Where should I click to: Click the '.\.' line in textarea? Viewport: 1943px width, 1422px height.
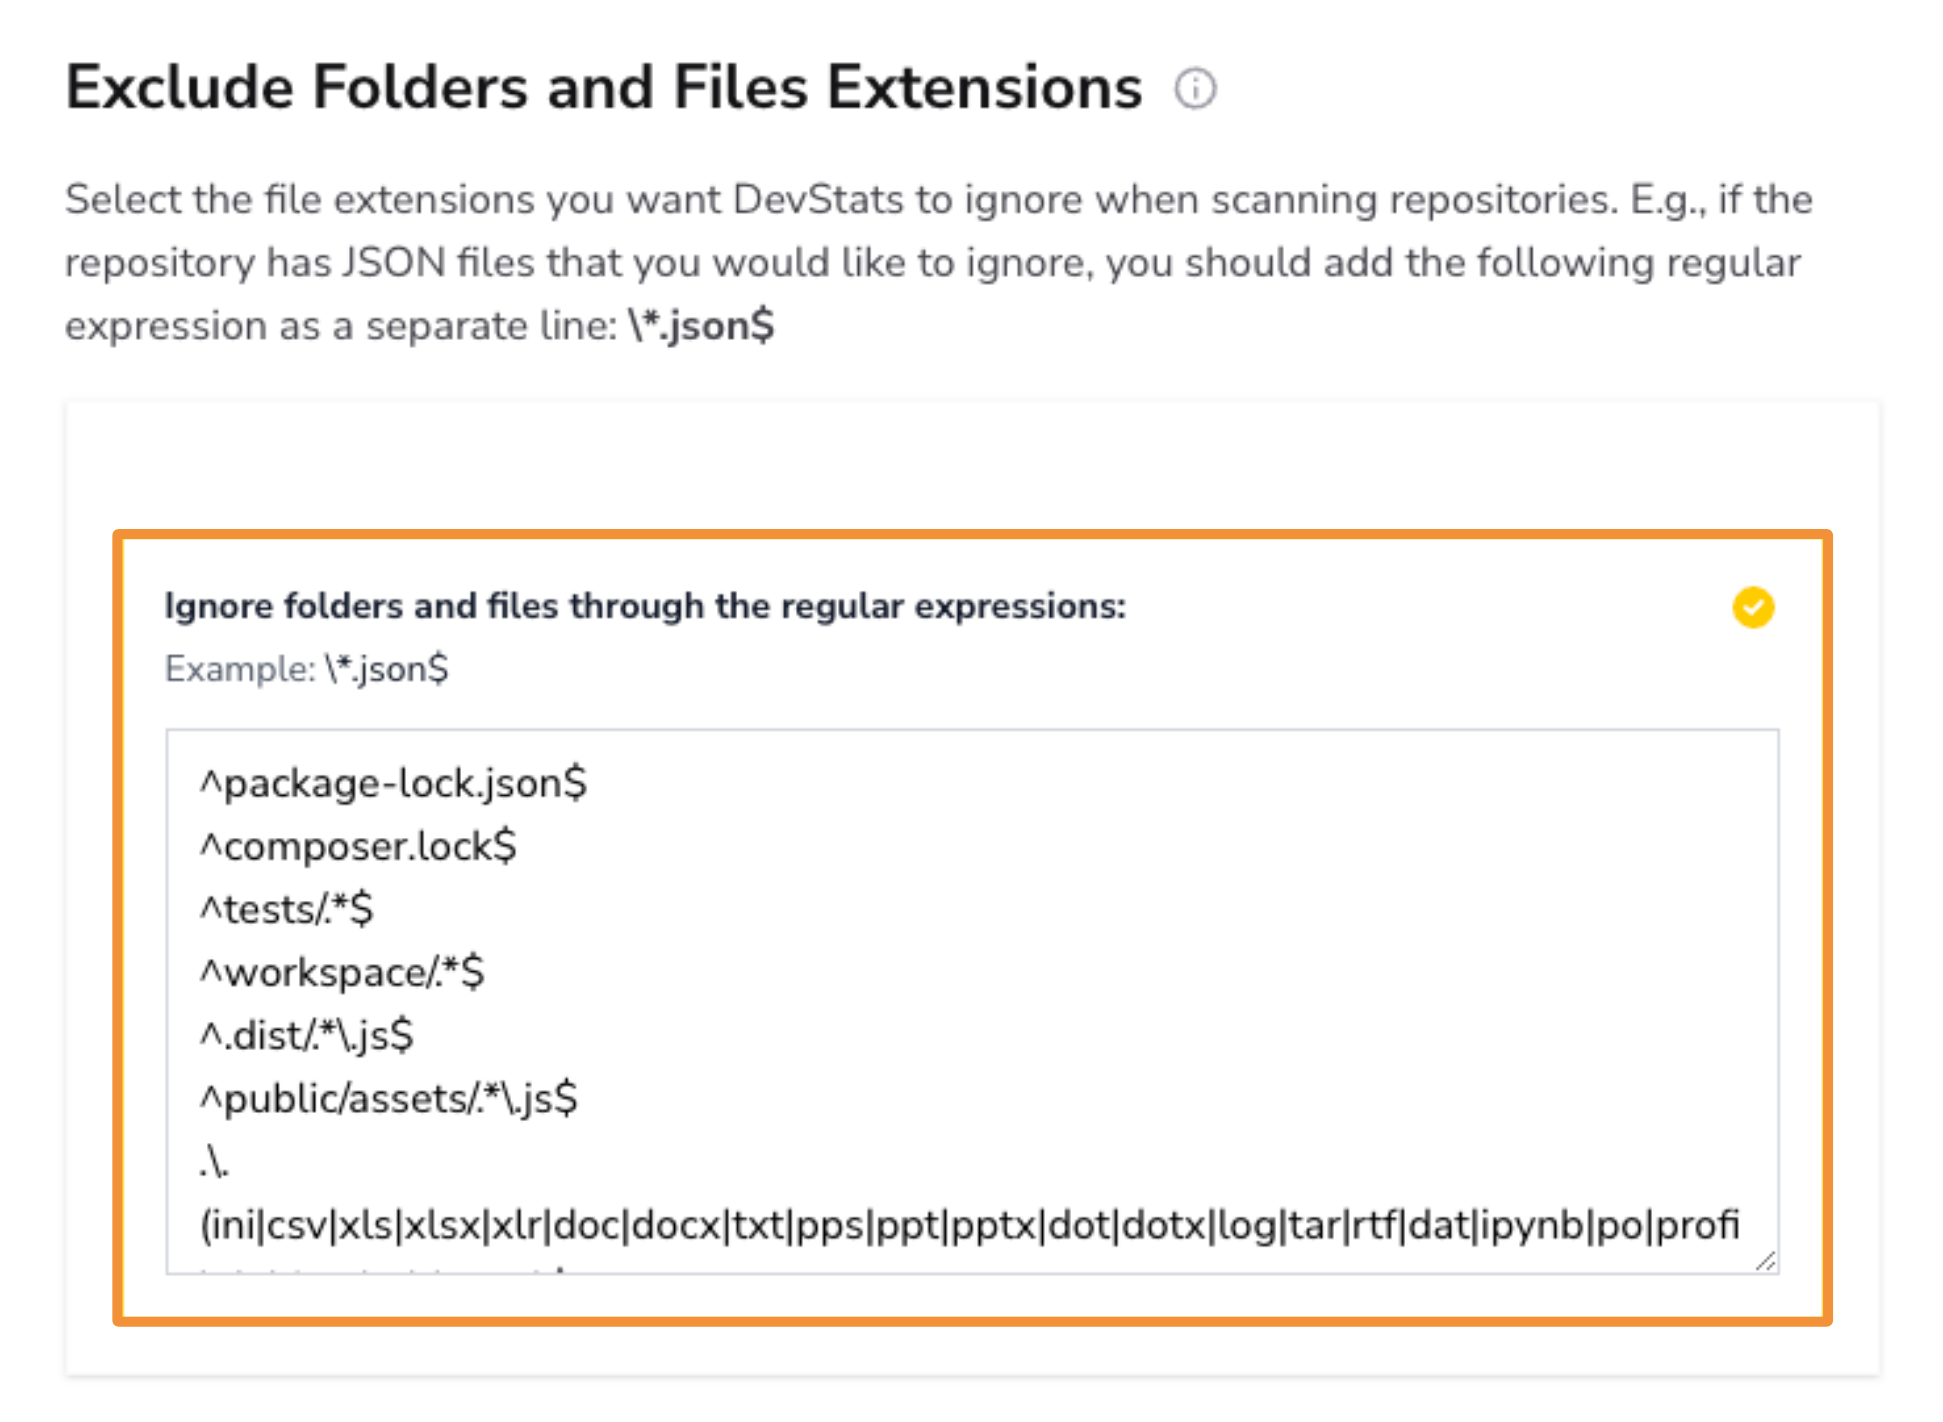tap(214, 1161)
